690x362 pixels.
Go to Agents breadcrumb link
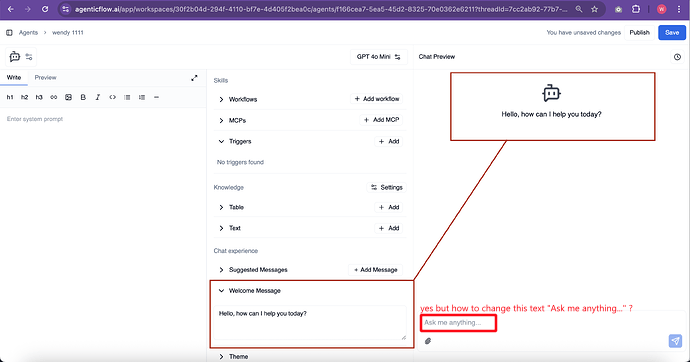click(28, 33)
